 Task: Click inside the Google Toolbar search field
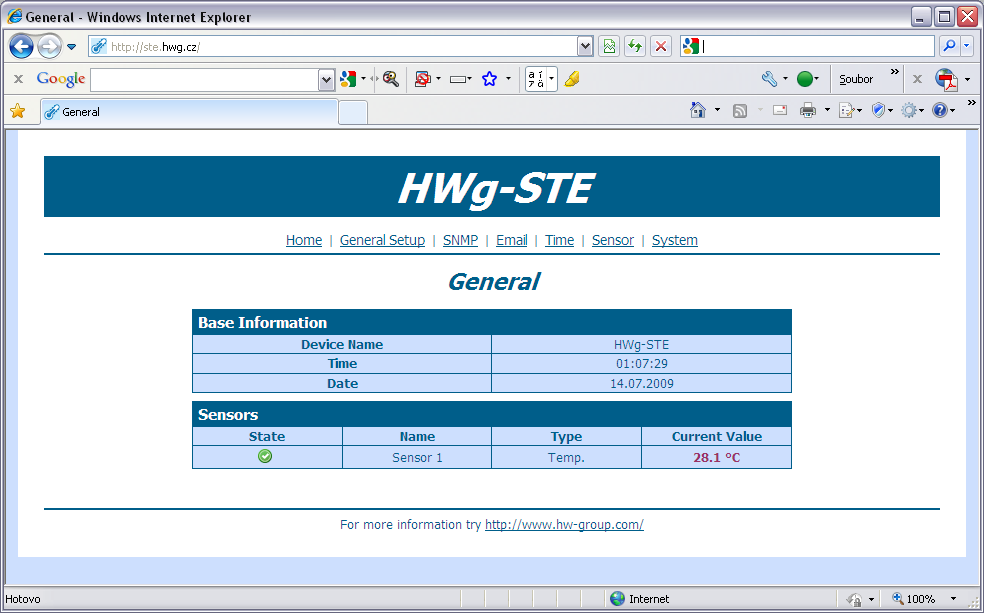click(x=205, y=80)
